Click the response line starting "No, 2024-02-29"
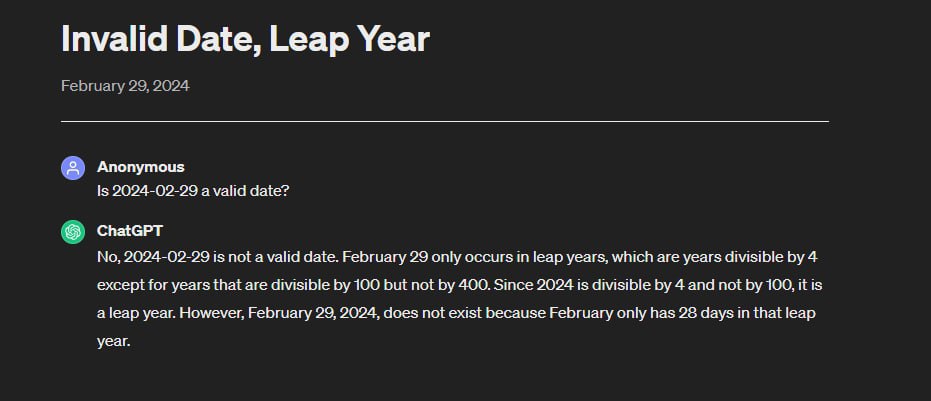 coord(457,257)
